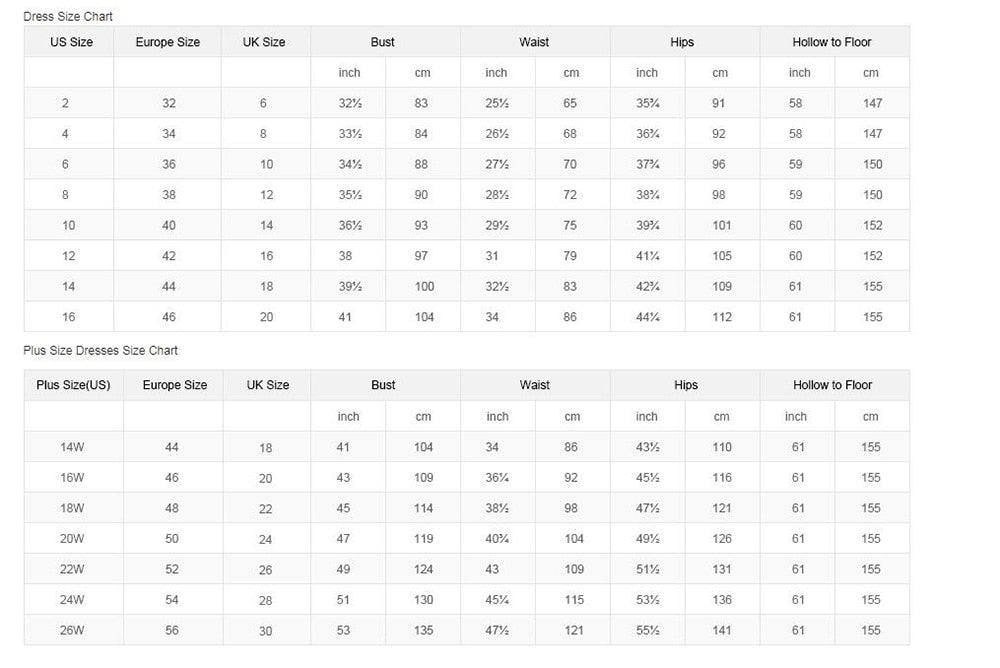The width and height of the screenshot is (1000, 668).
Task: Click the 14W plus size row label
Action: coord(72,448)
